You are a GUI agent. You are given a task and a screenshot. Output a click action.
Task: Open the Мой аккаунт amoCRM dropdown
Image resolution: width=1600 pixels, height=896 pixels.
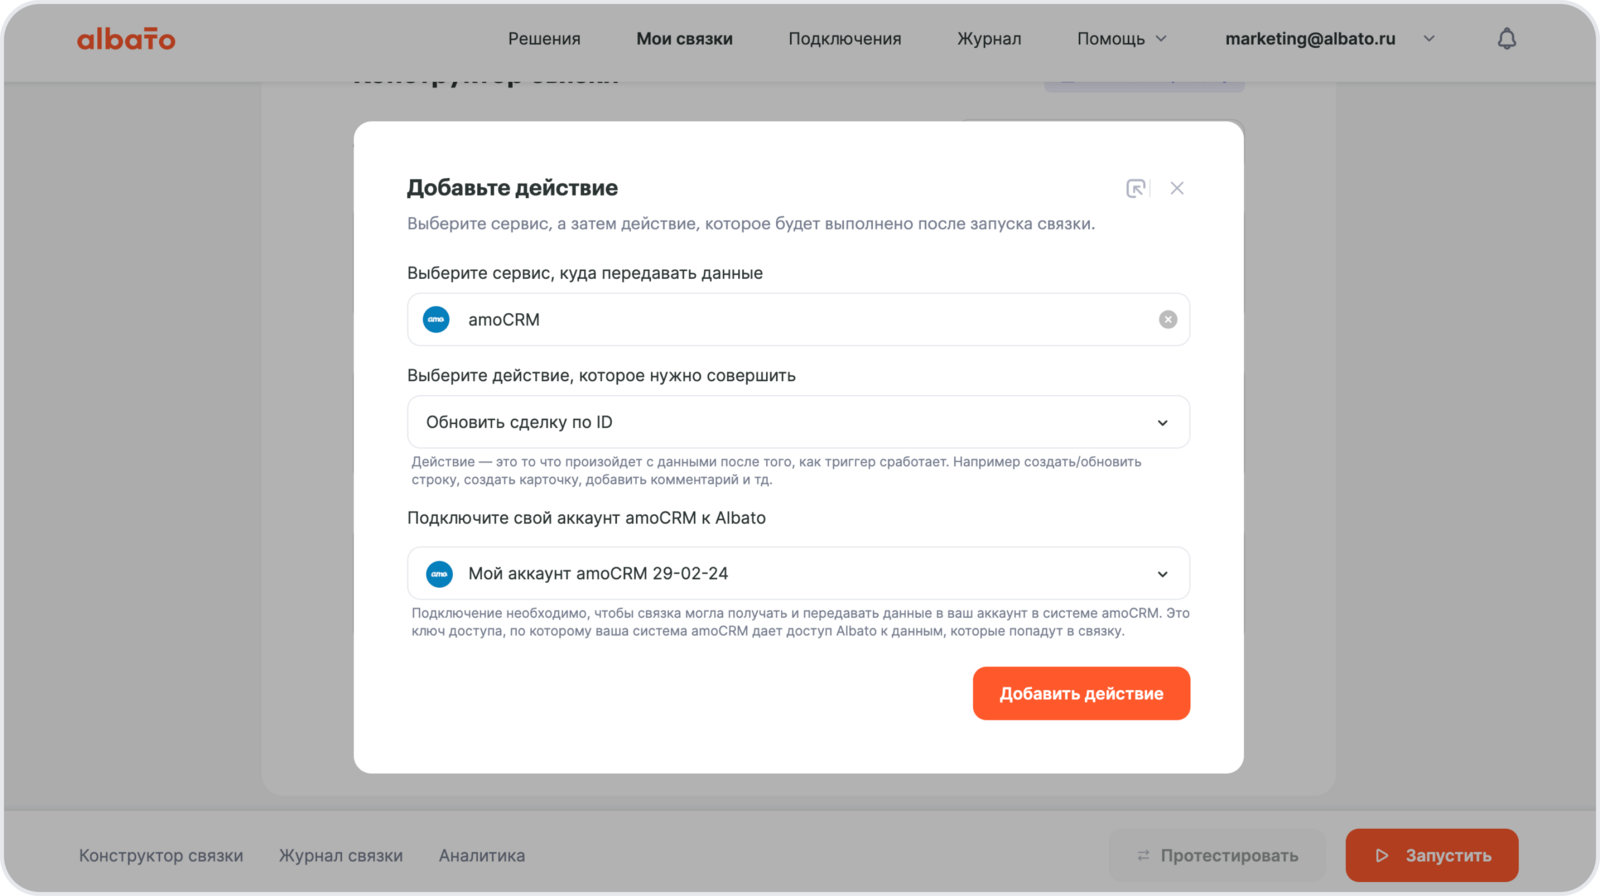pos(1162,574)
